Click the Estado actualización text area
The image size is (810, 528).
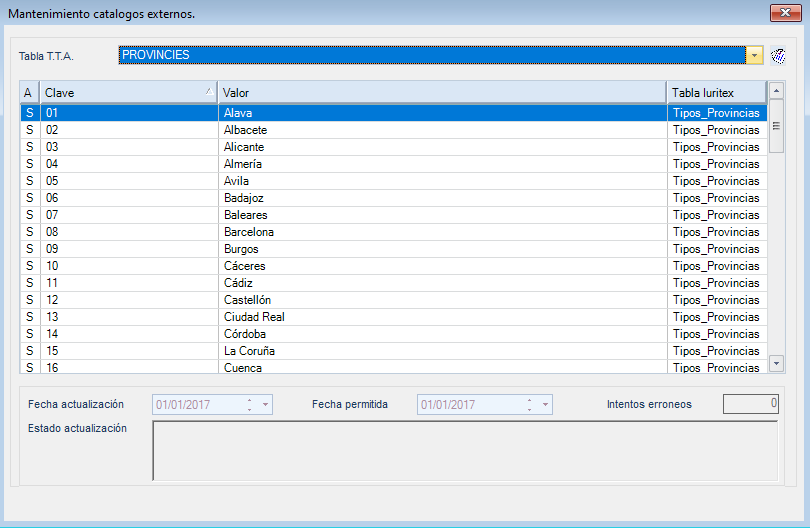pyautogui.click(x=464, y=450)
